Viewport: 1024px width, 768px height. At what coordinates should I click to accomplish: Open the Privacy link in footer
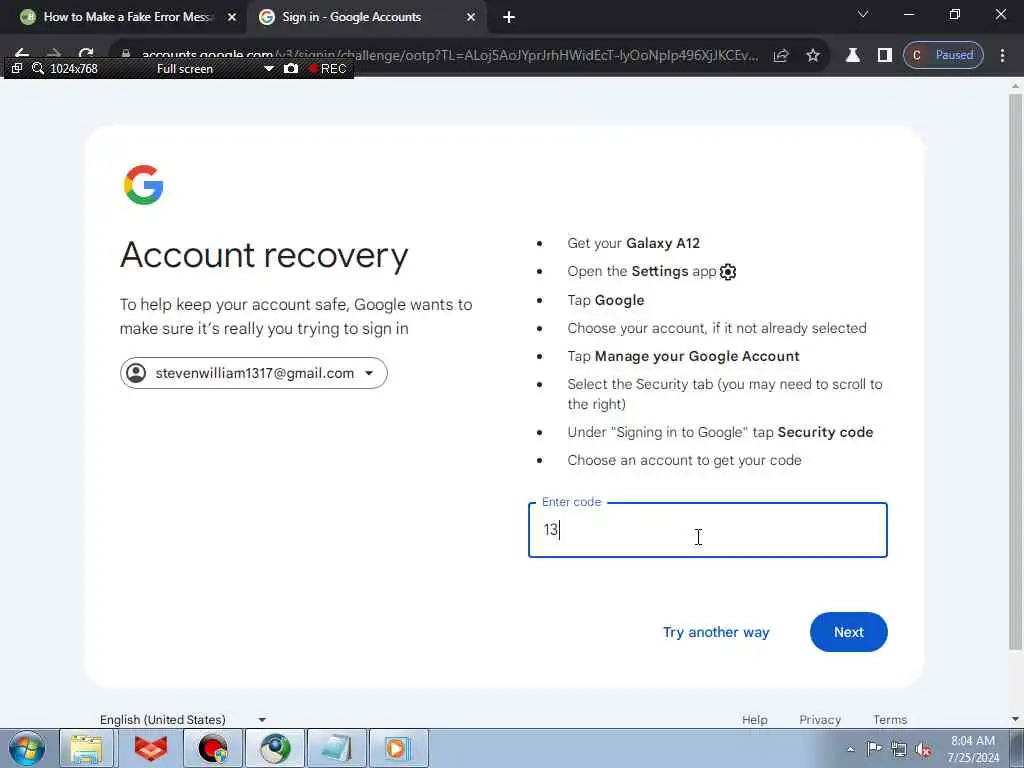[x=820, y=719]
